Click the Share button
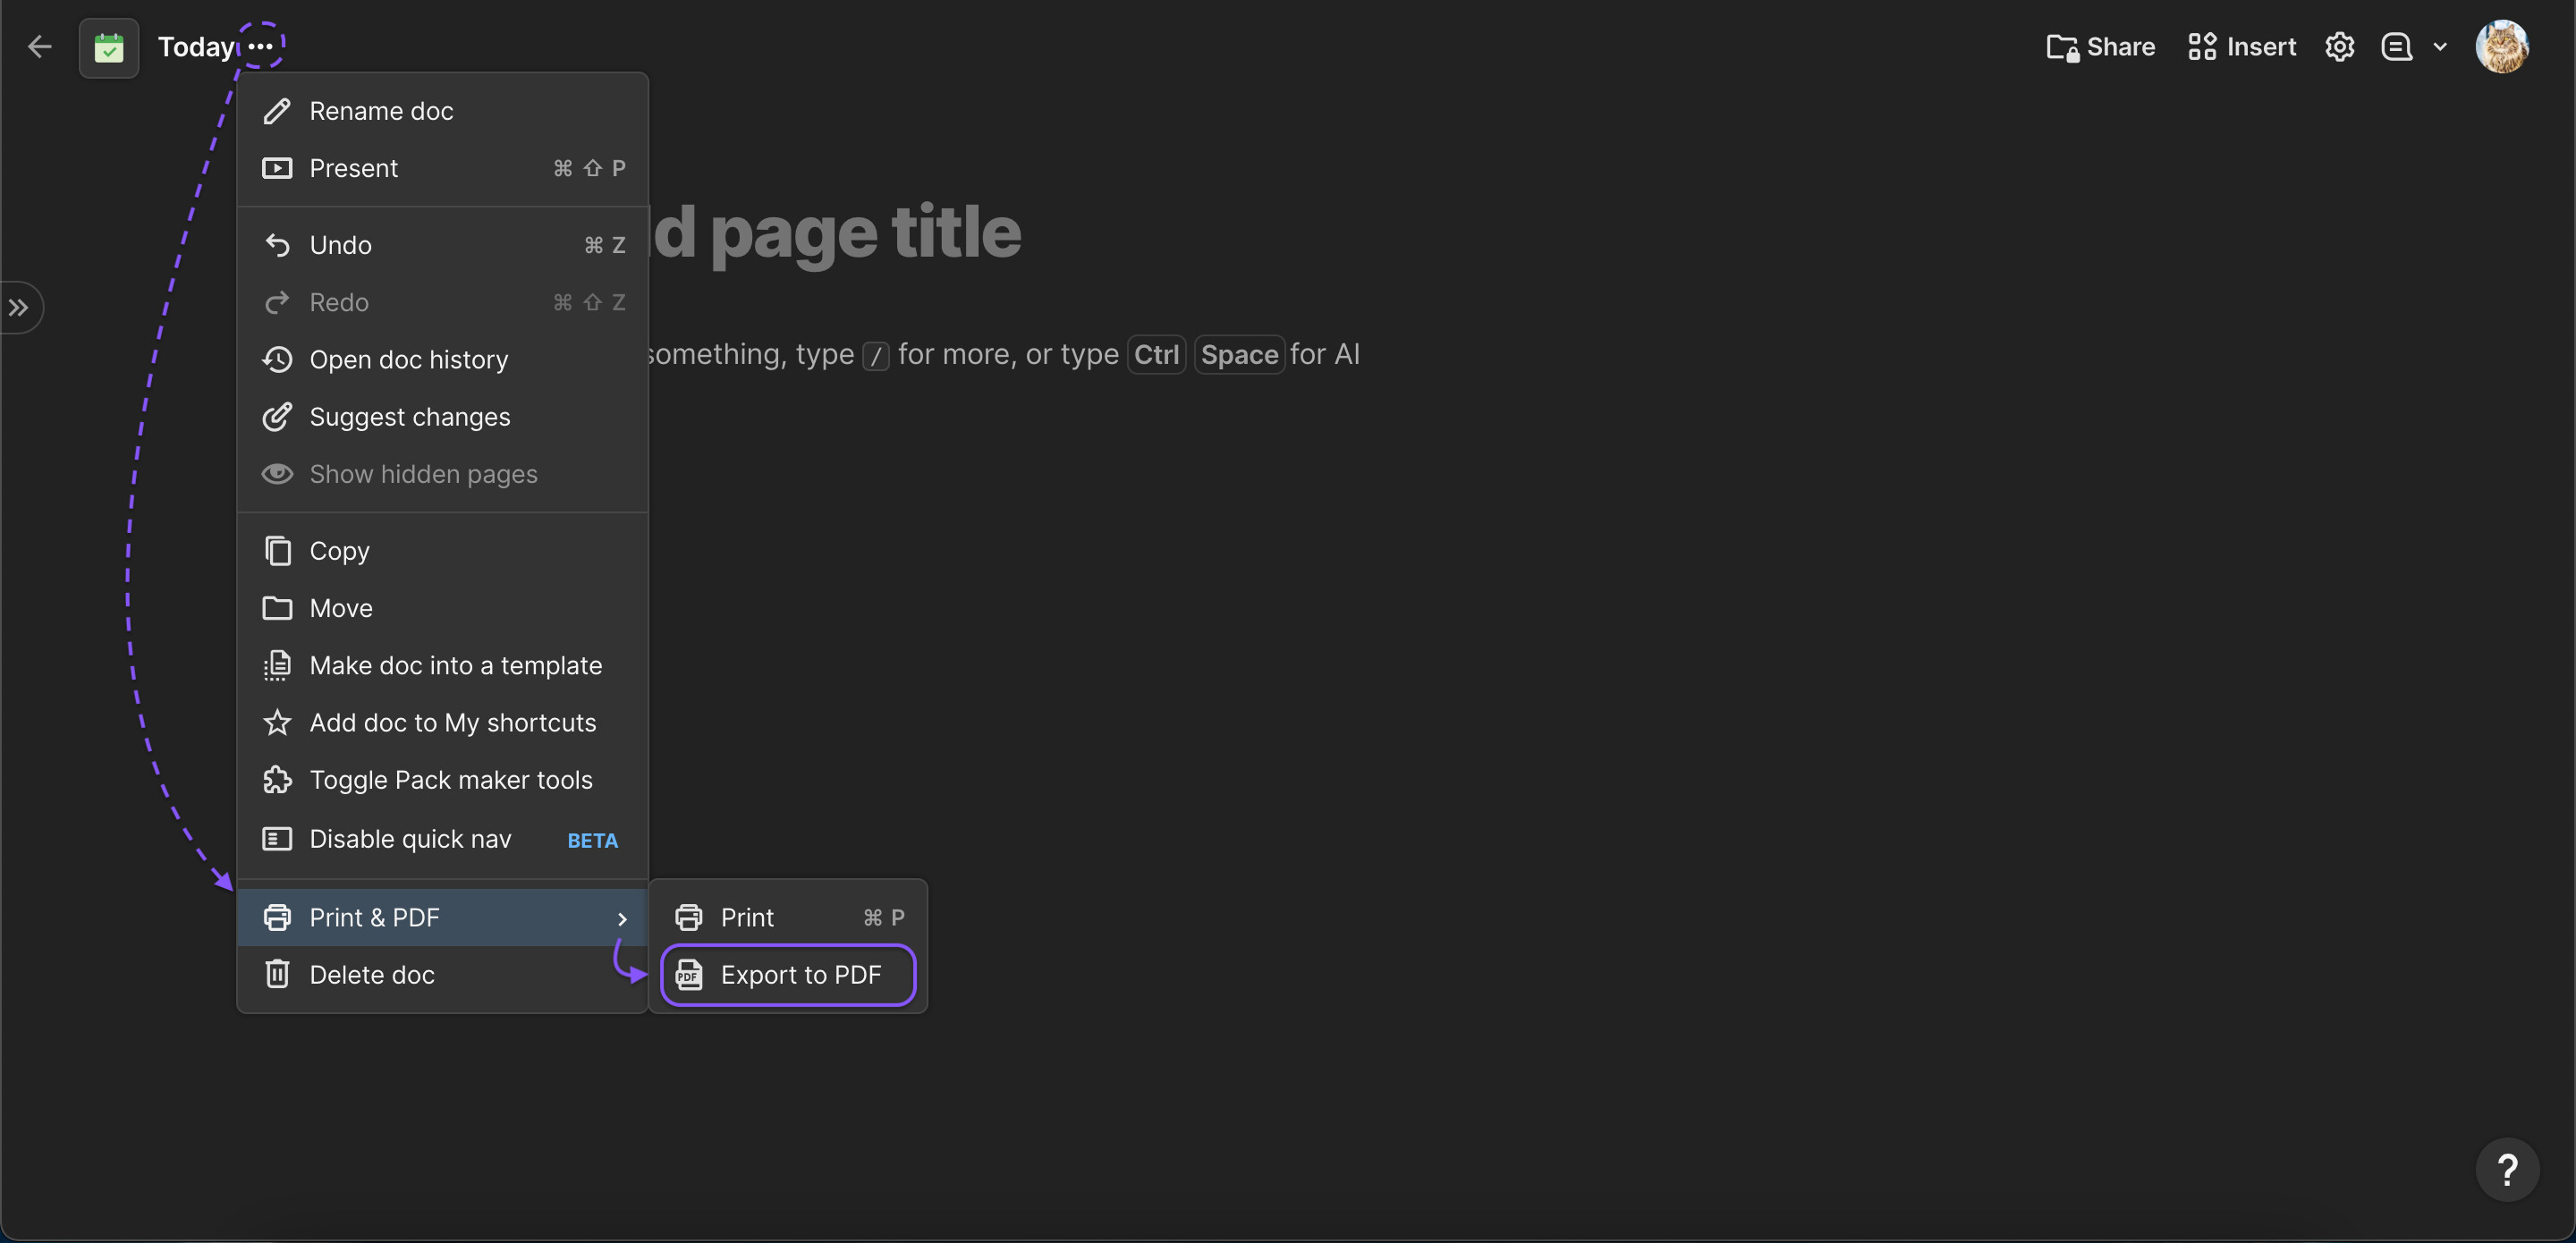2576x1243 pixels. (x=2100, y=46)
